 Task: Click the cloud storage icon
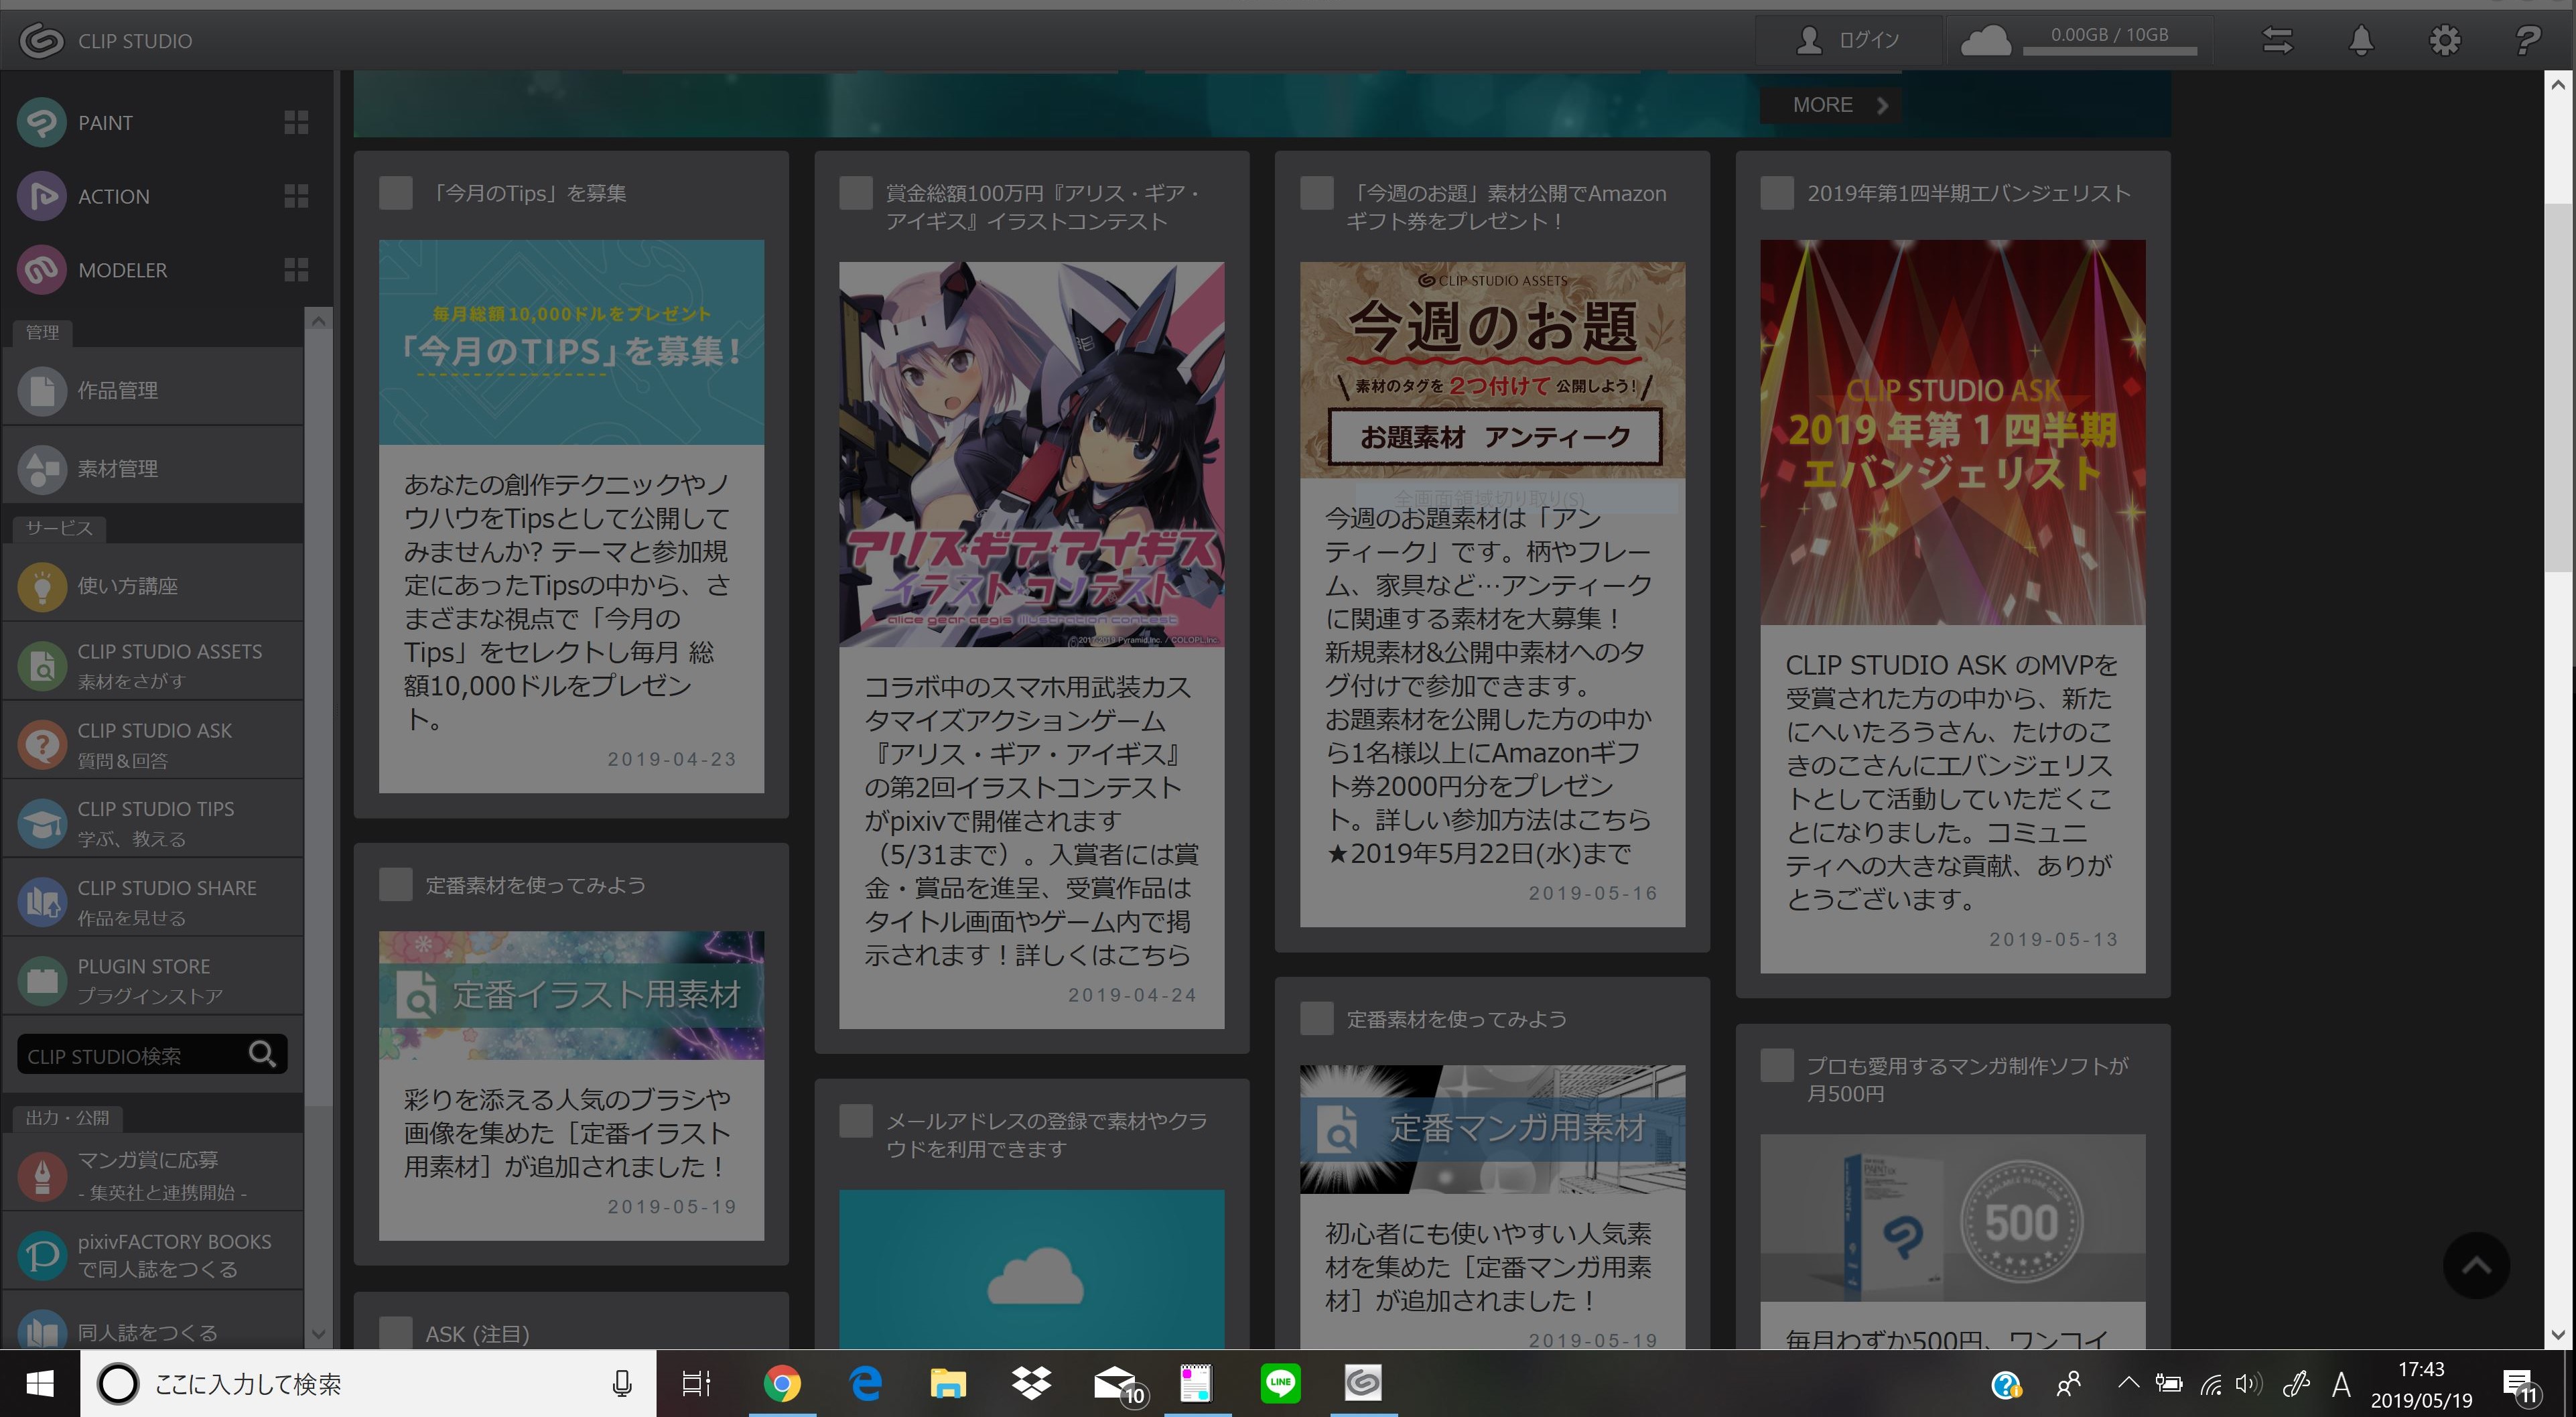[1985, 41]
